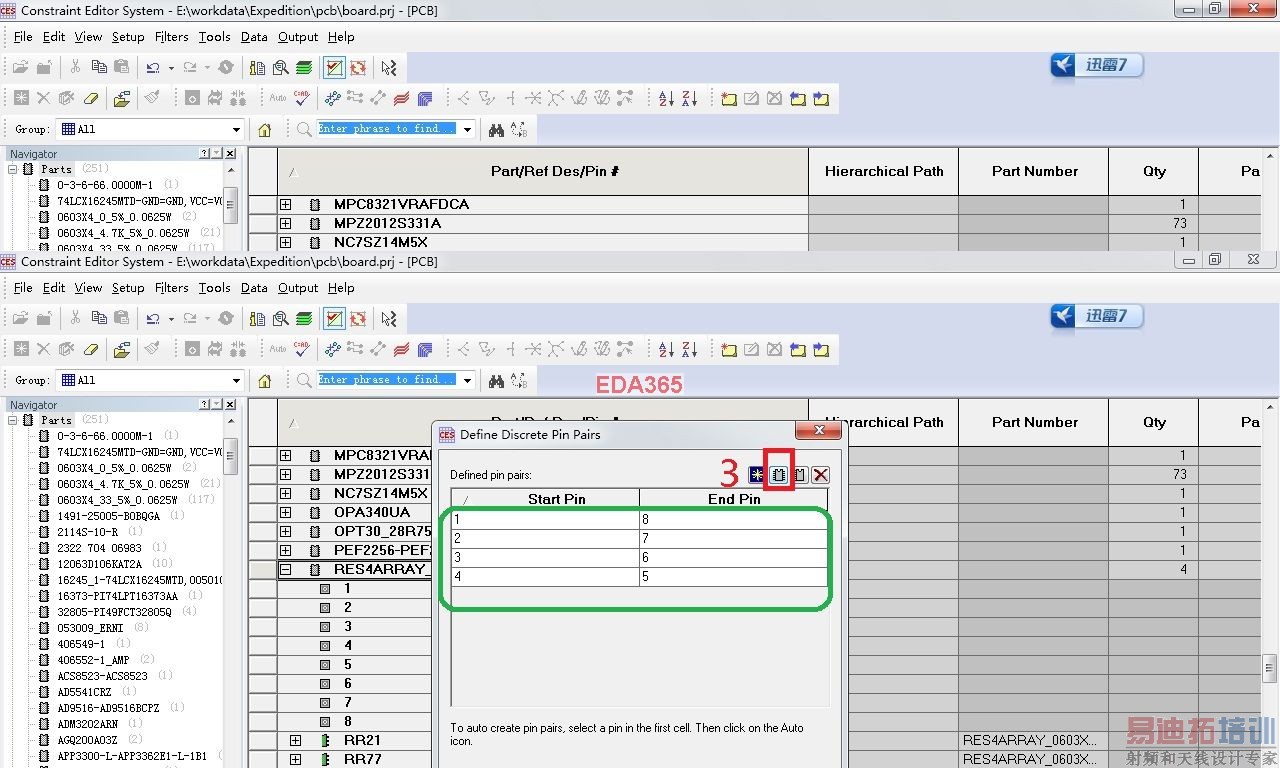Click red circular arrows icon in upper window
Viewport: 1280px width, 768px height.
[358, 67]
